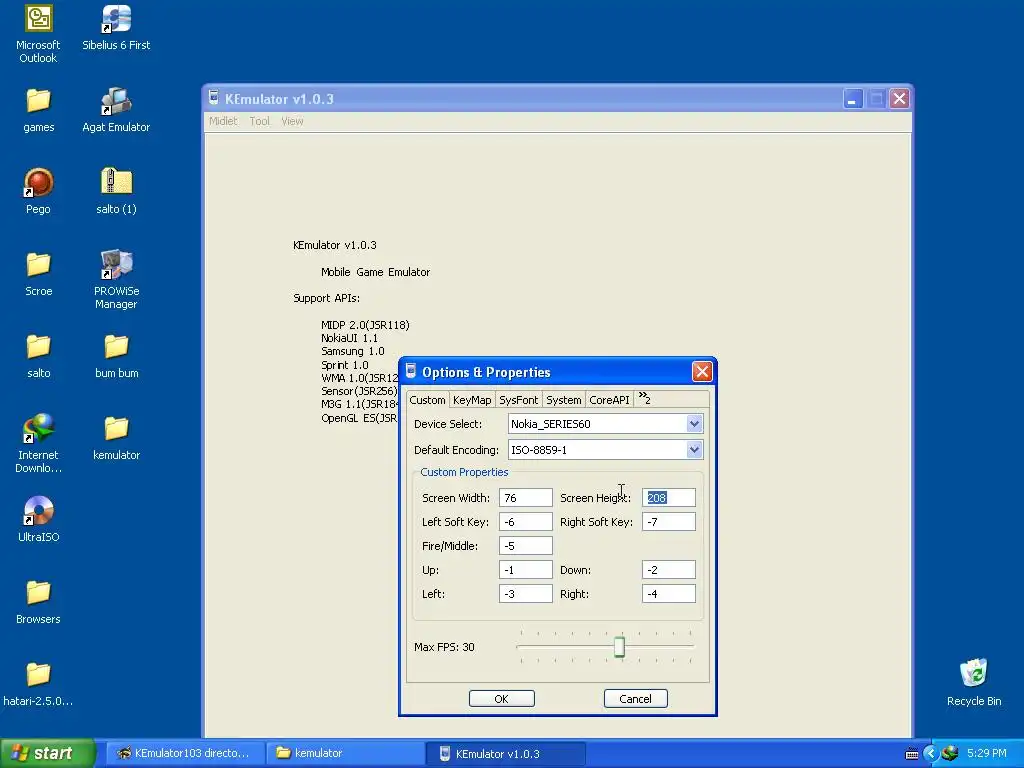Open the Default Encoding dropdown
Image resolution: width=1024 pixels, height=768 pixels.
[694, 449]
